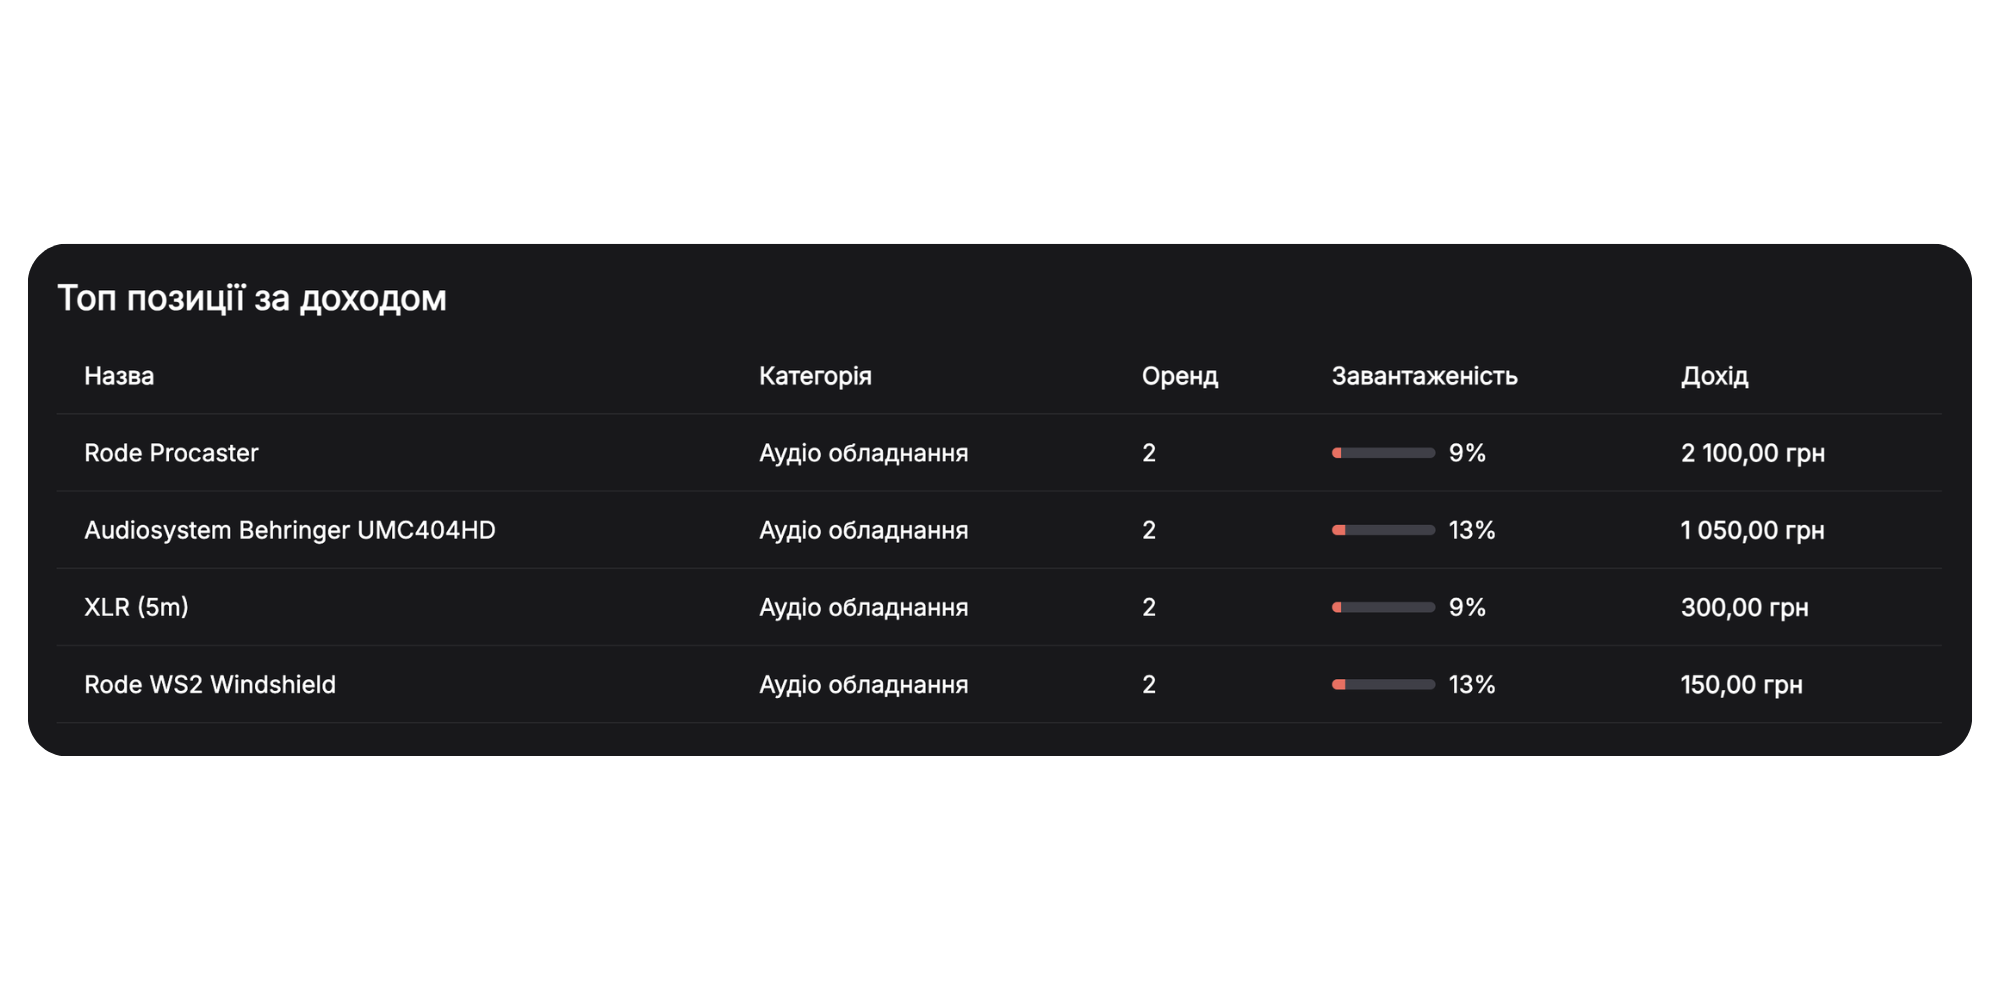This screenshot has width=2000, height=1000.
Task: Select the 'Rode Procaster' row
Action: pyautogui.click(x=170, y=452)
